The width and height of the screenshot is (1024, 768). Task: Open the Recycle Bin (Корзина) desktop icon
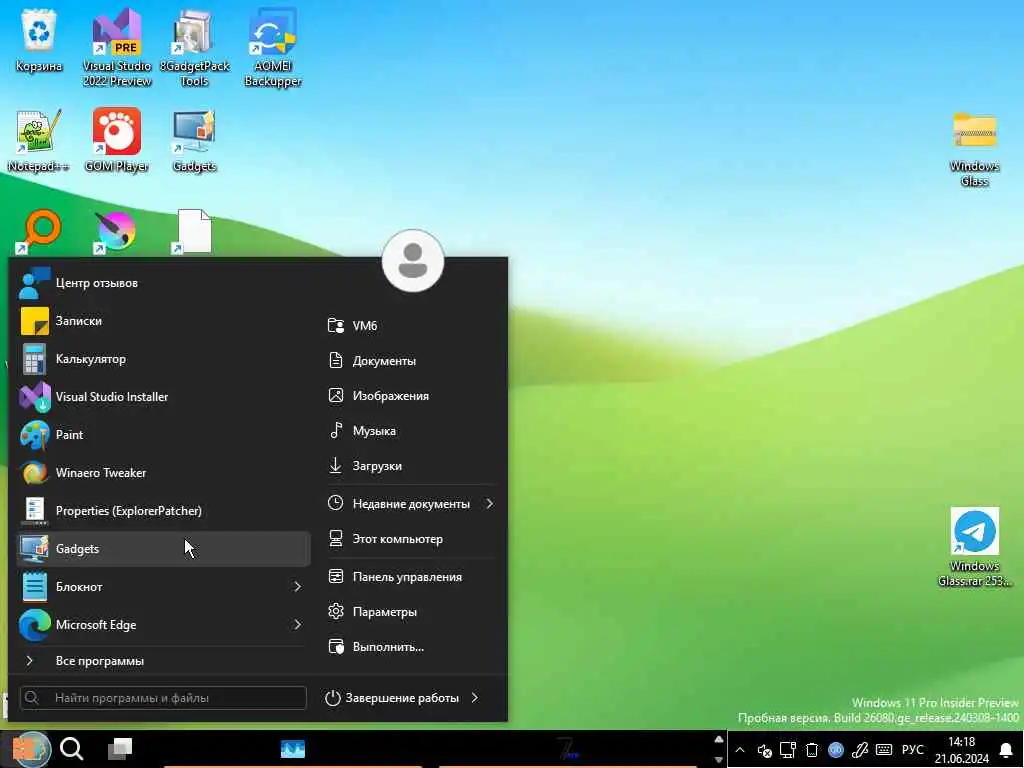pyautogui.click(x=39, y=41)
